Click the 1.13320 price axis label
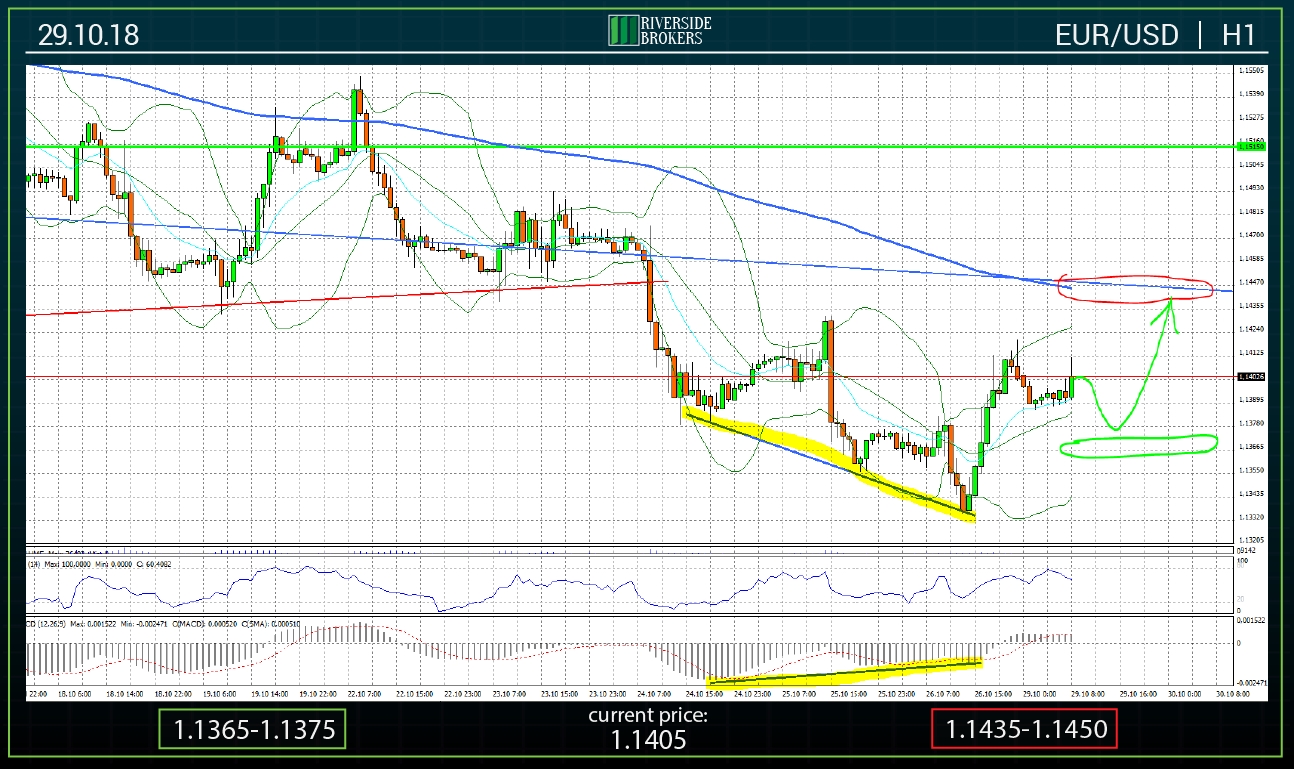The height and width of the screenshot is (769, 1294). 1251,517
